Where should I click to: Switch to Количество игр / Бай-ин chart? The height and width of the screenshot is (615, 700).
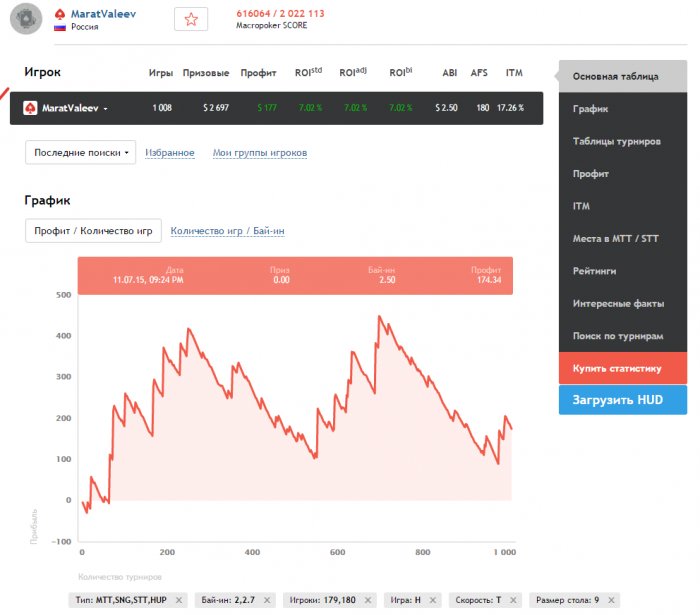[227, 231]
